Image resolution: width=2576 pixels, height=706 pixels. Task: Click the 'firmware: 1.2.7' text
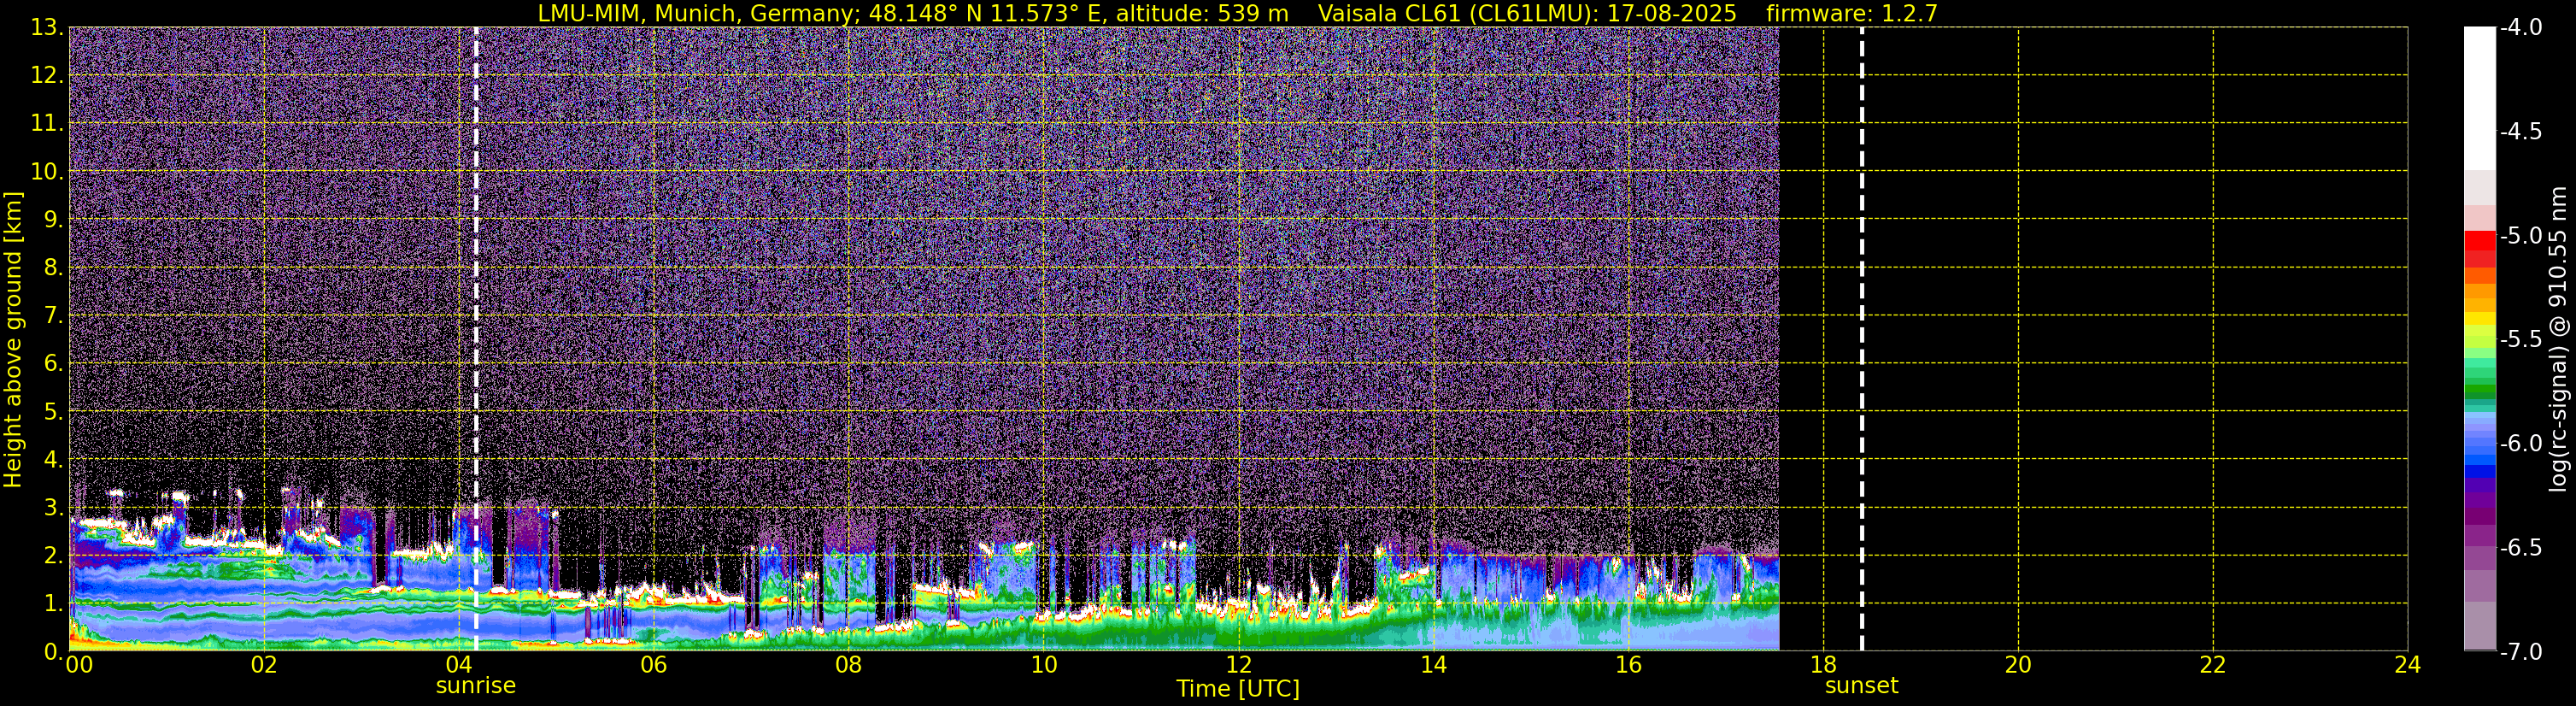pyautogui.click(x=1852, y=13)
